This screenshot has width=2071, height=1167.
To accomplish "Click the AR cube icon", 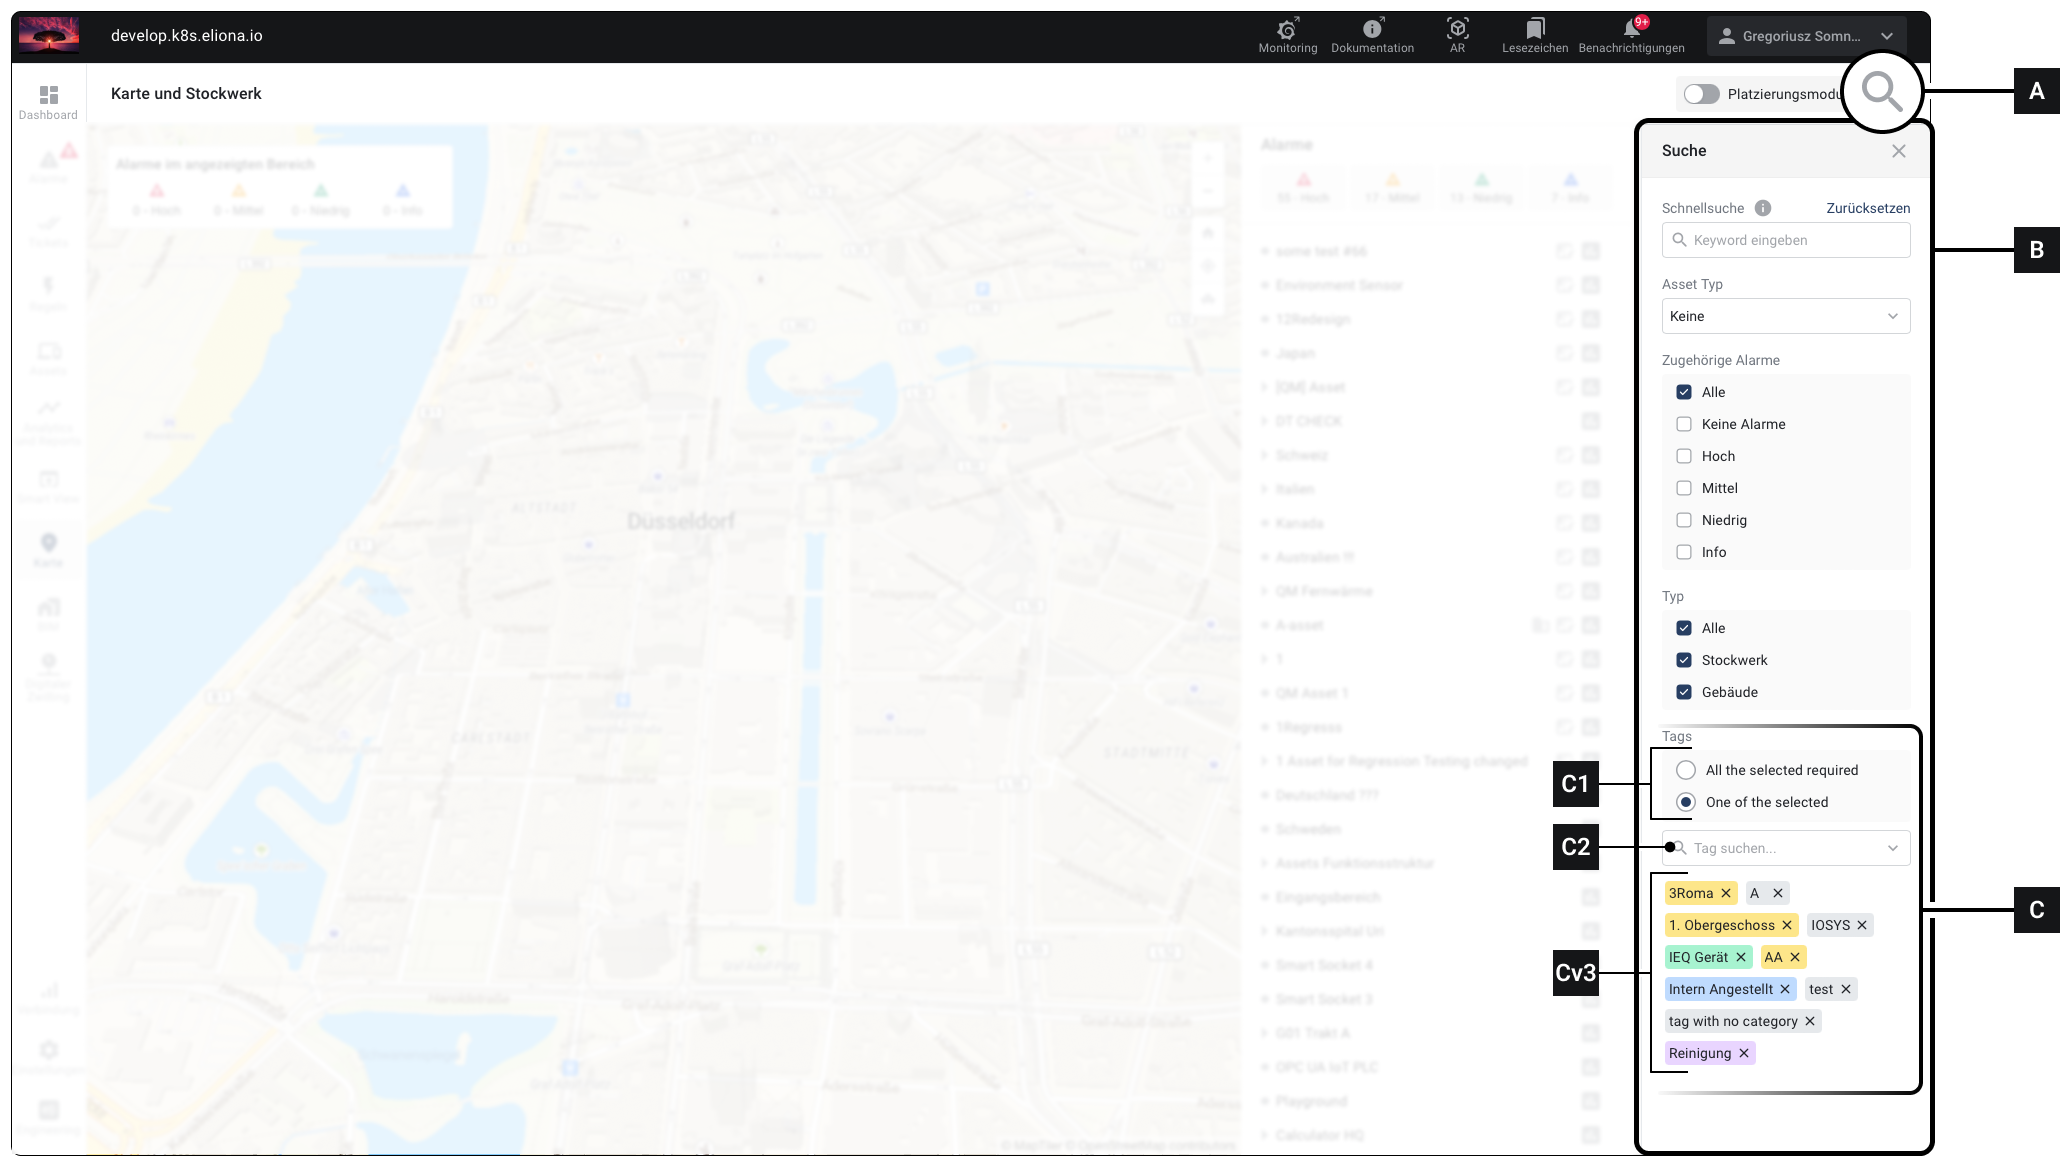I will (1457, 28).
